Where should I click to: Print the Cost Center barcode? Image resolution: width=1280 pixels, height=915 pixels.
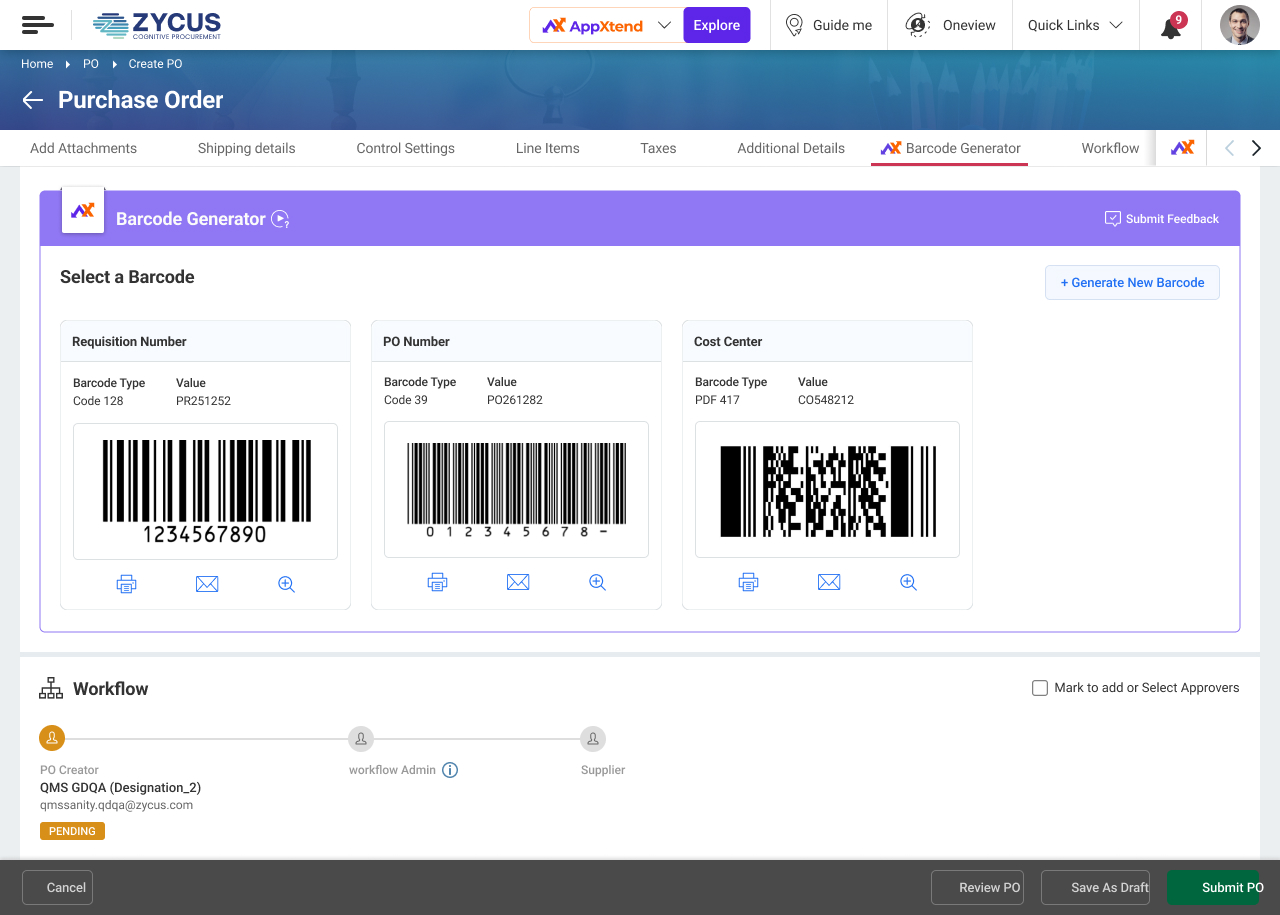(749, 582)
